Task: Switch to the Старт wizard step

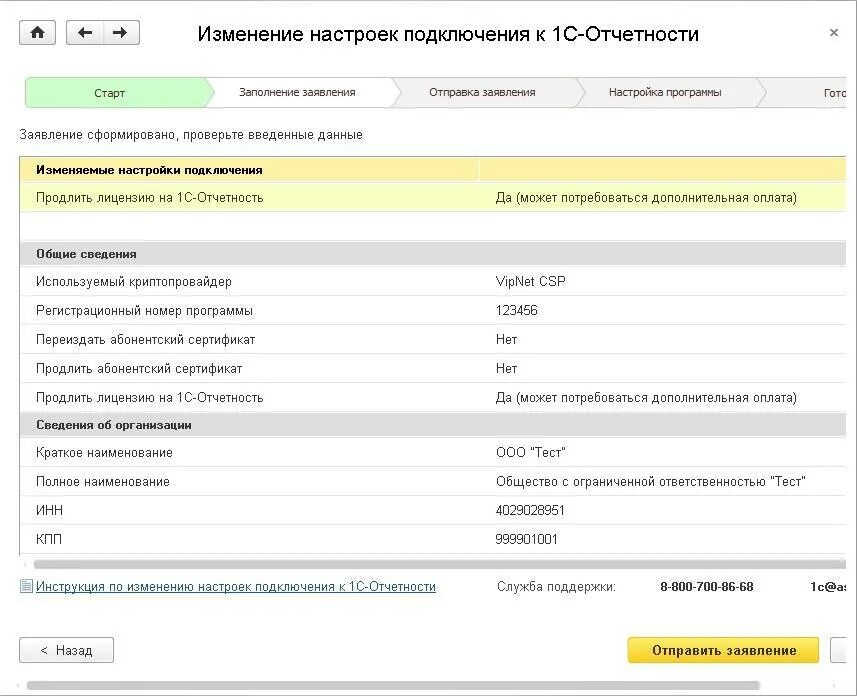Action: (x=110, y=92)
